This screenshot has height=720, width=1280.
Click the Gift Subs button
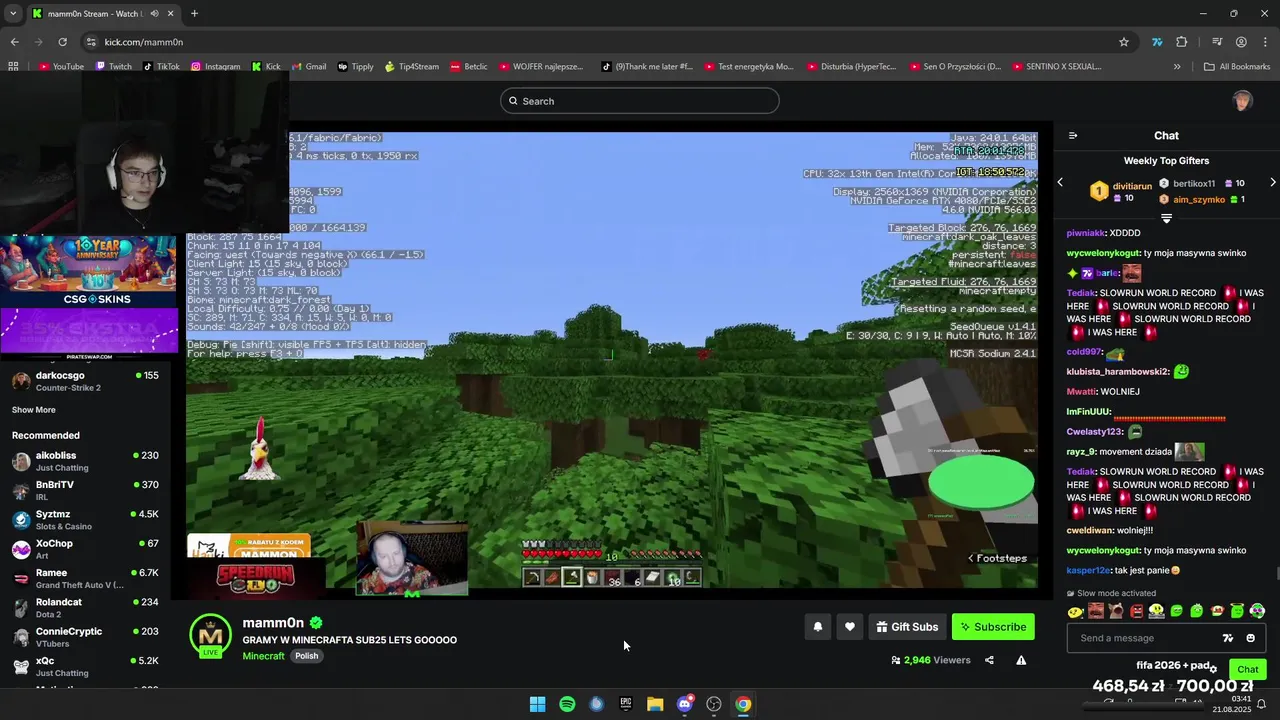coord(907,627)
